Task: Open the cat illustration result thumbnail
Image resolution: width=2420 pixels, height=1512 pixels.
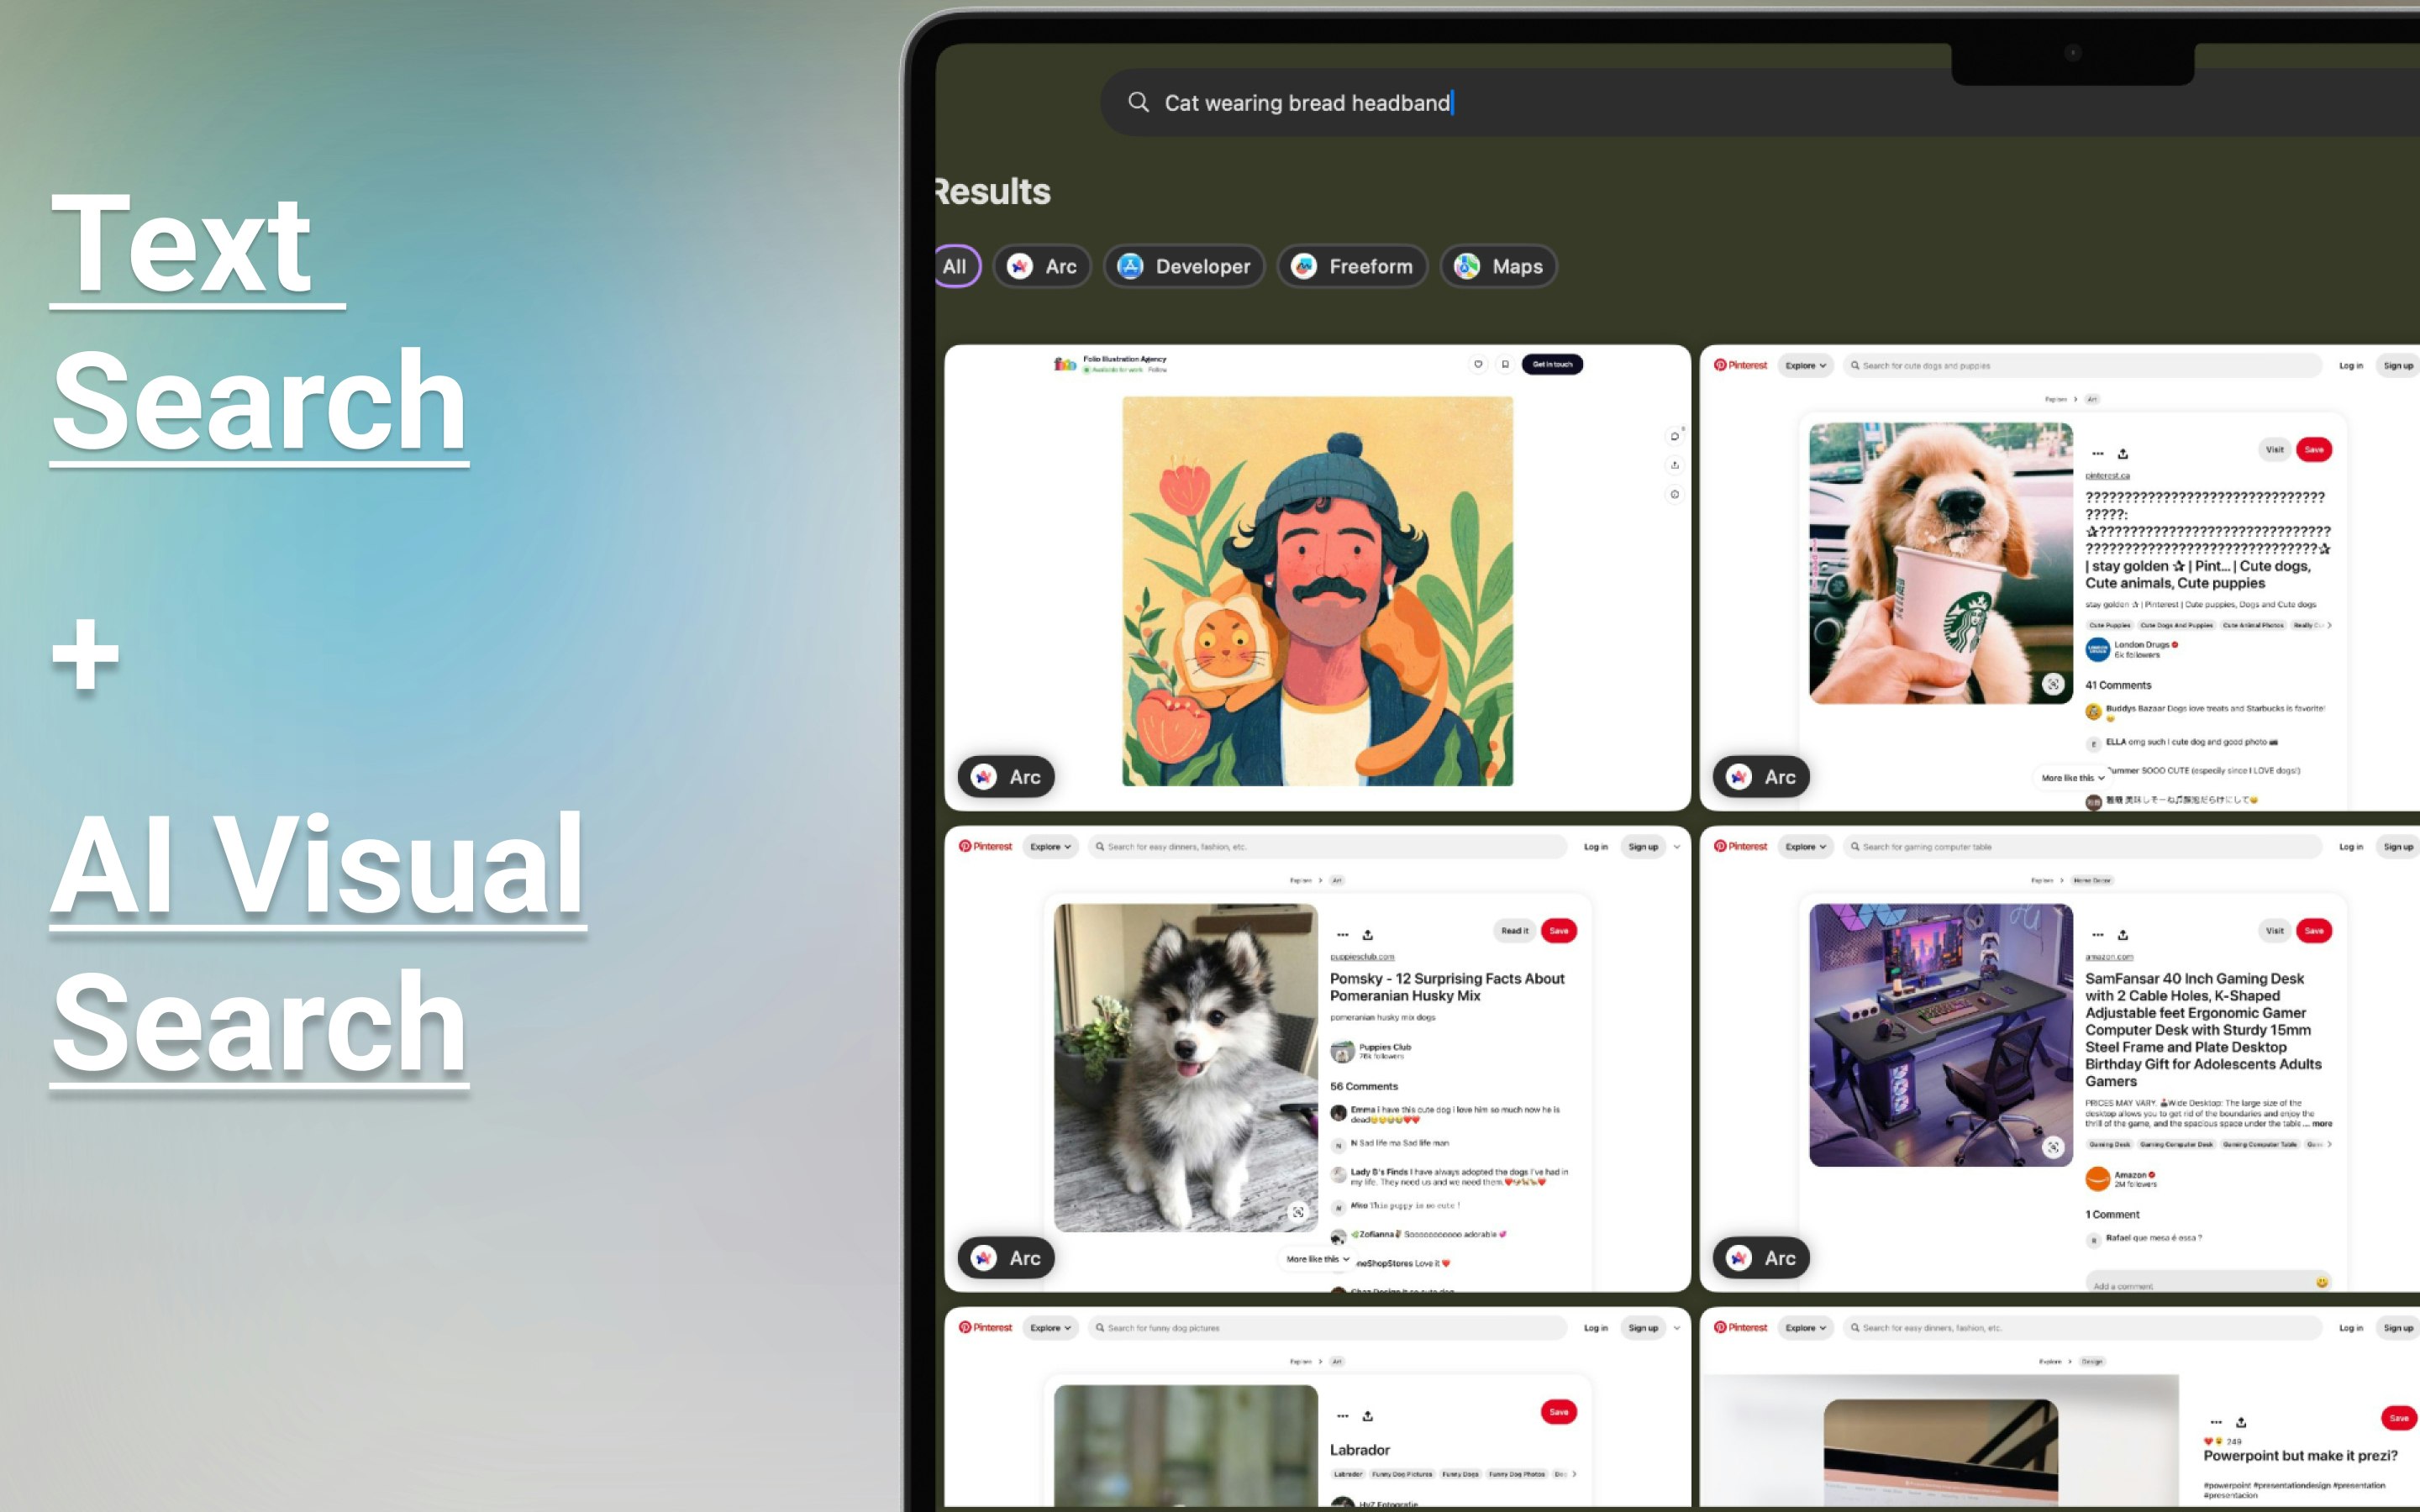Action: [1317, 590]
